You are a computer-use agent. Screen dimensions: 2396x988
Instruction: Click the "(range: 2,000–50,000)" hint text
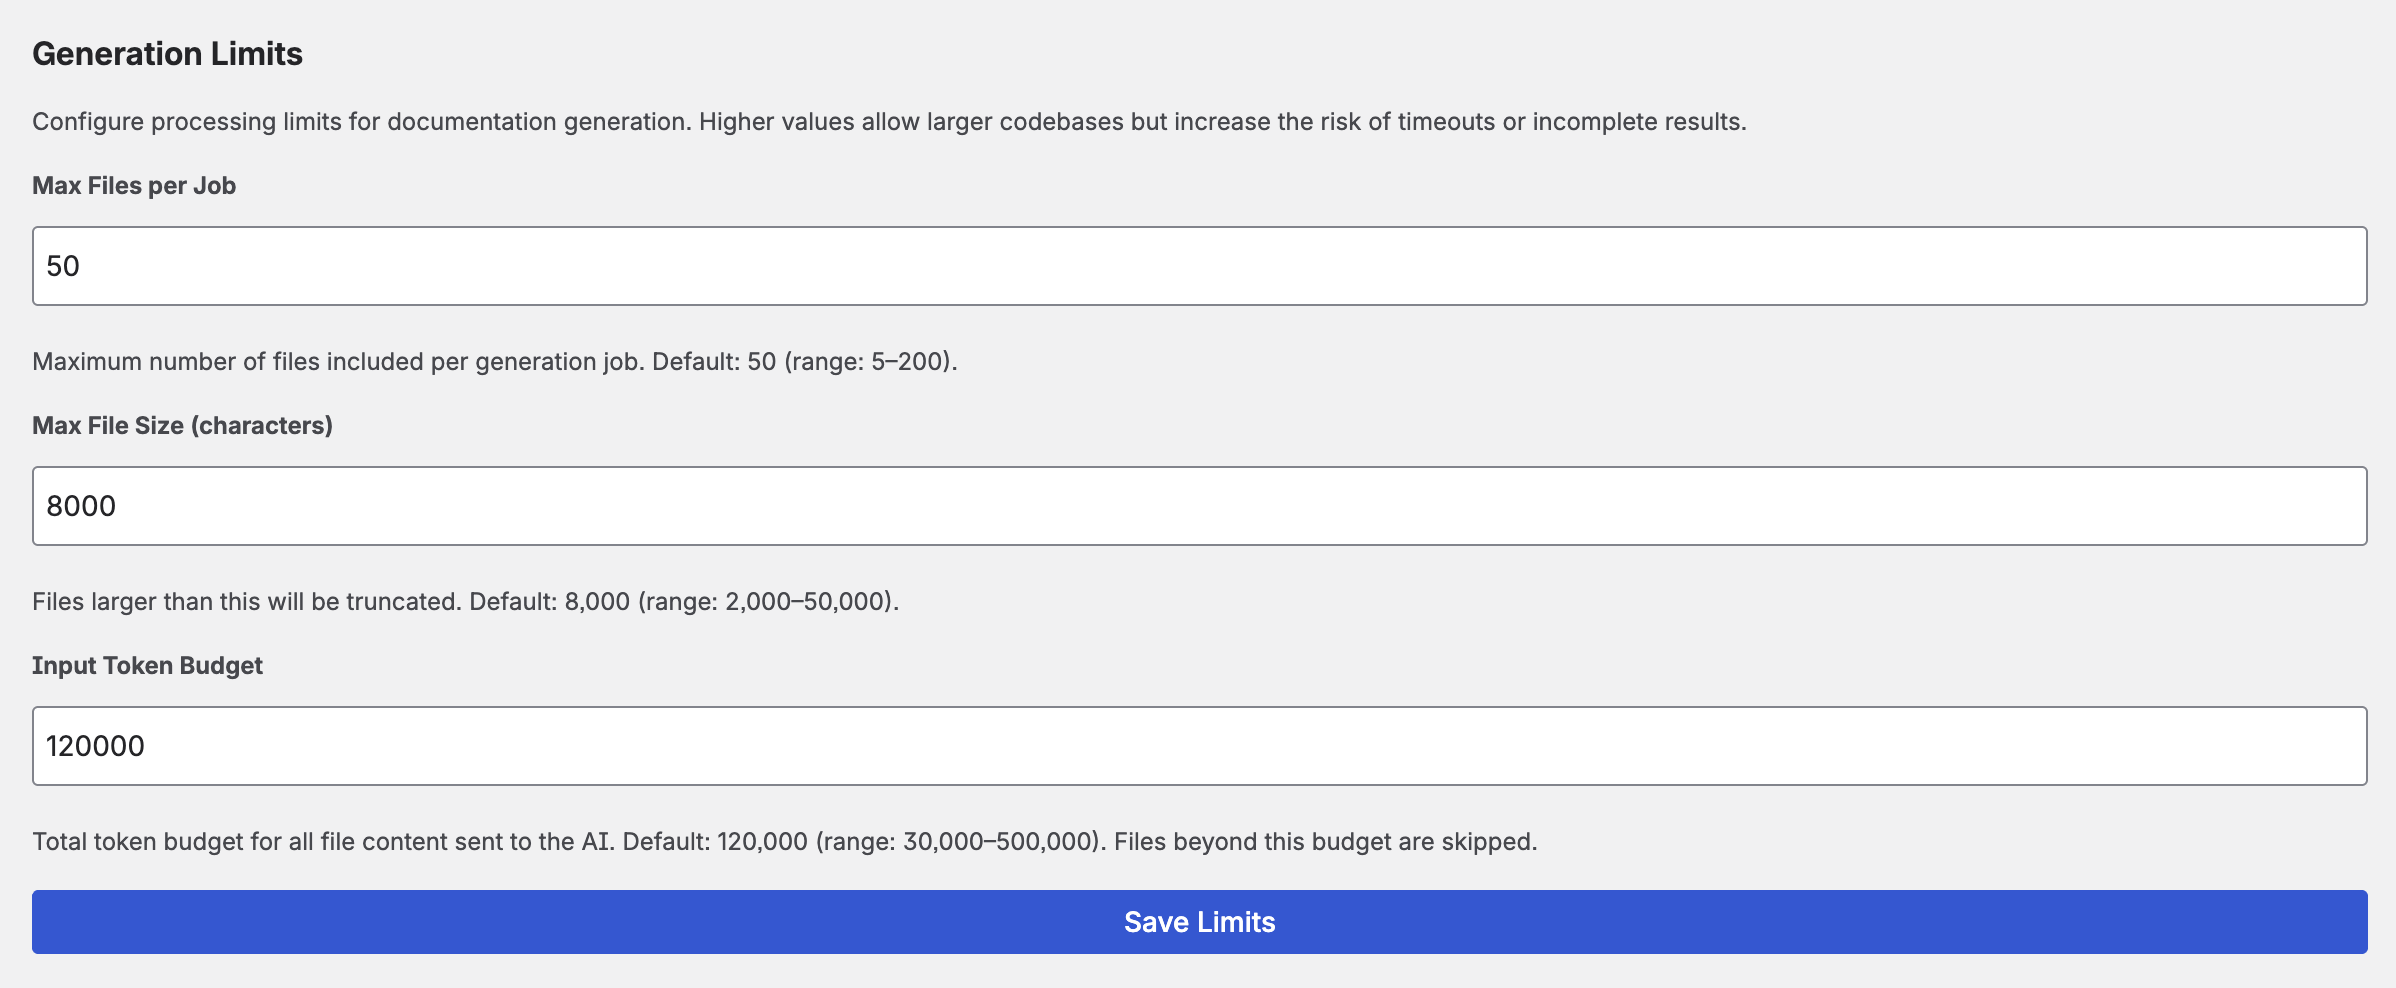[x=768, y=602]
